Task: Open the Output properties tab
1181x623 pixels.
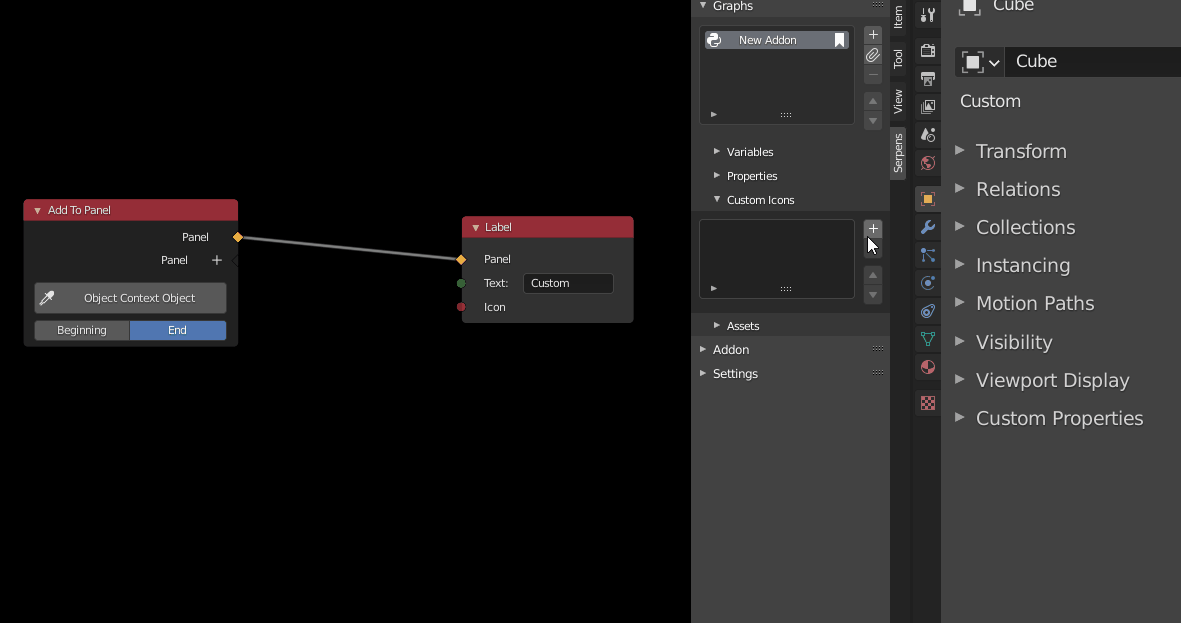Action: click(927, 76)
